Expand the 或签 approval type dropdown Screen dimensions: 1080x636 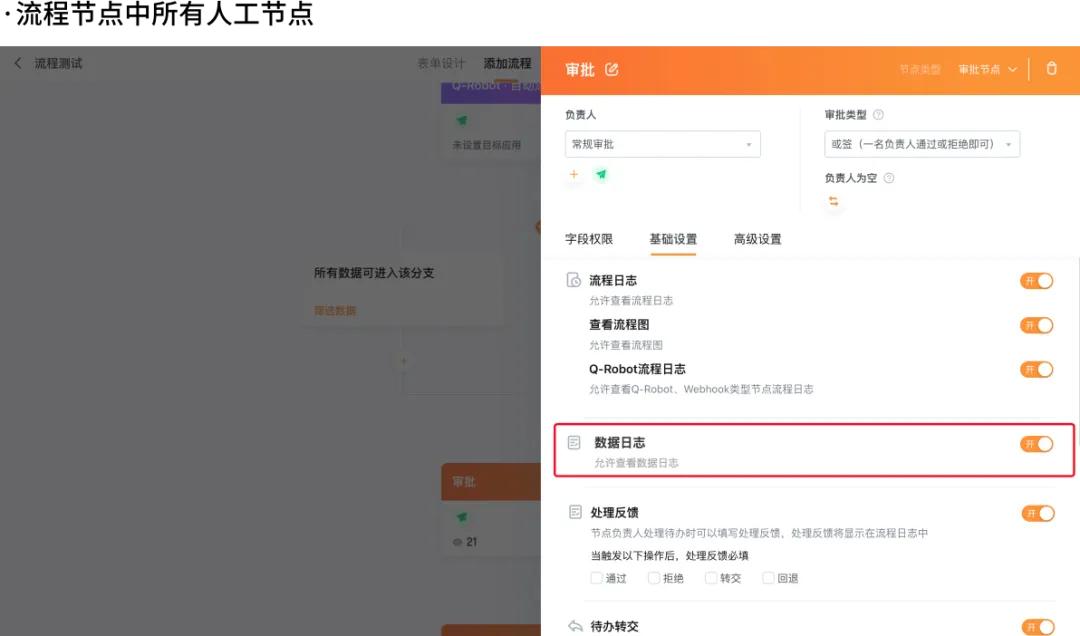(921, 144)
